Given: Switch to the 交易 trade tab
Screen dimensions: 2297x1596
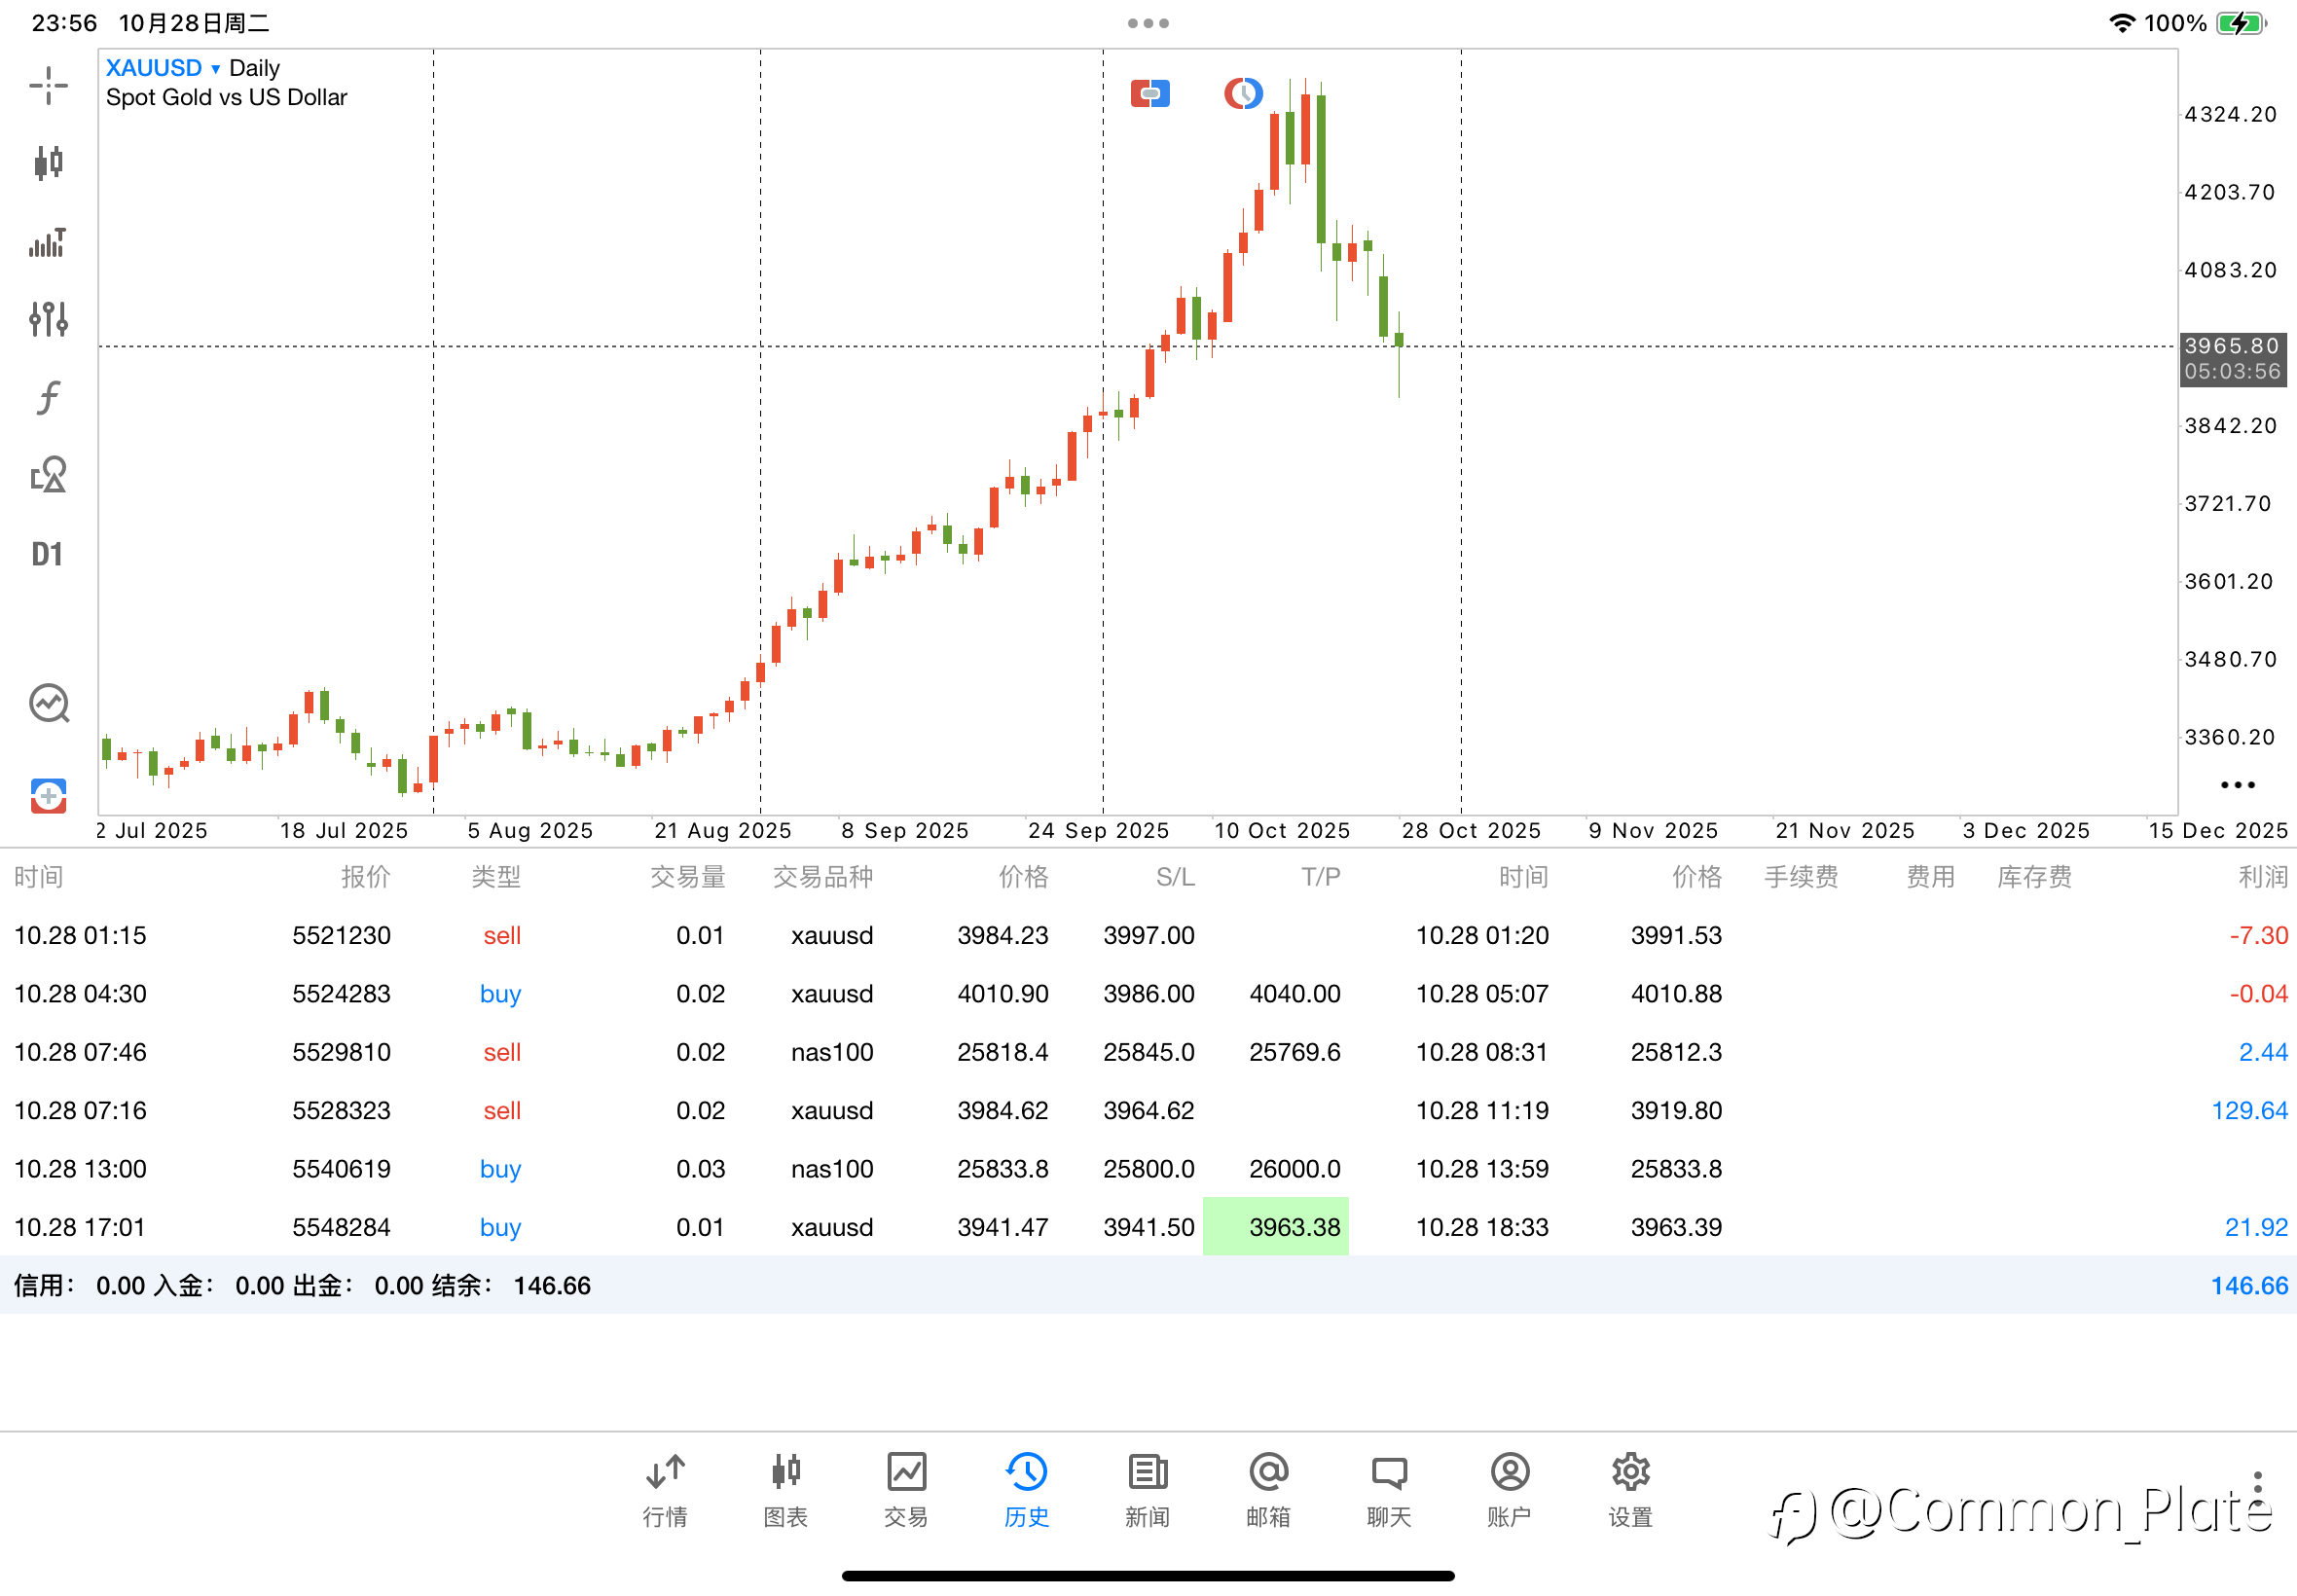Looking at the screenshot, I should pos(906,1489).
